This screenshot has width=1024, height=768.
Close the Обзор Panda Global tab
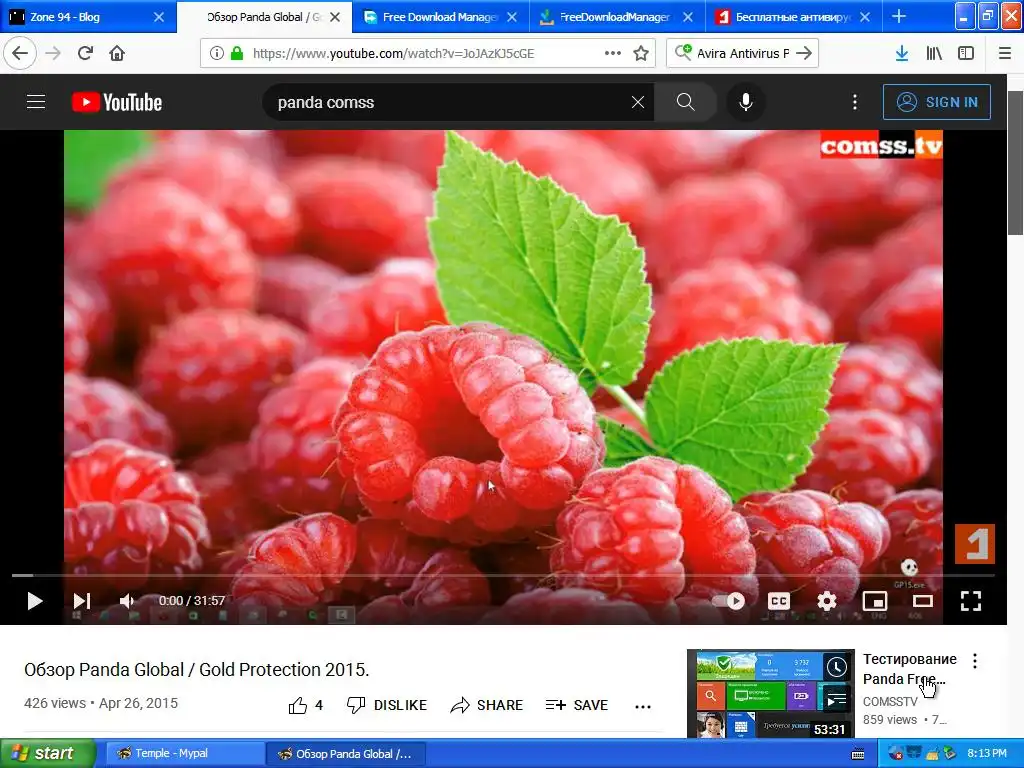pos(335,17)
